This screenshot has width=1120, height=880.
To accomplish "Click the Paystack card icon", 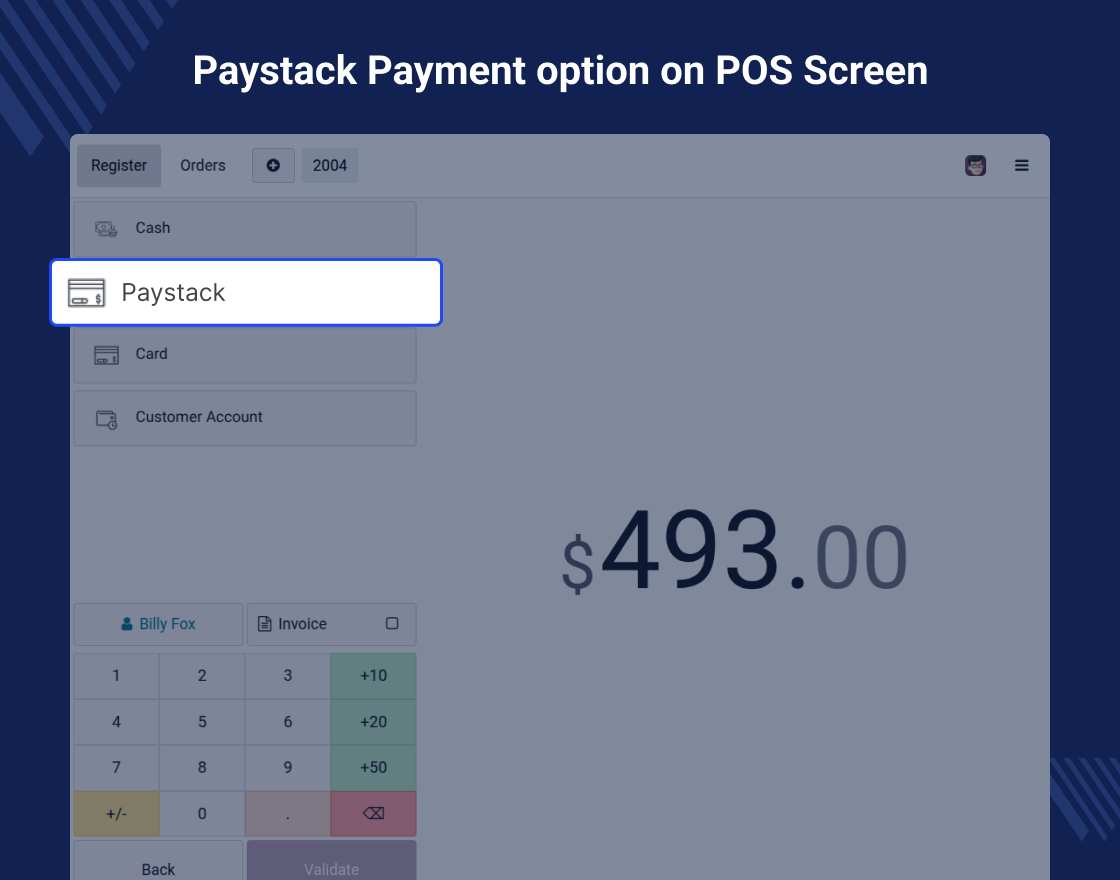I will point(86,293).
